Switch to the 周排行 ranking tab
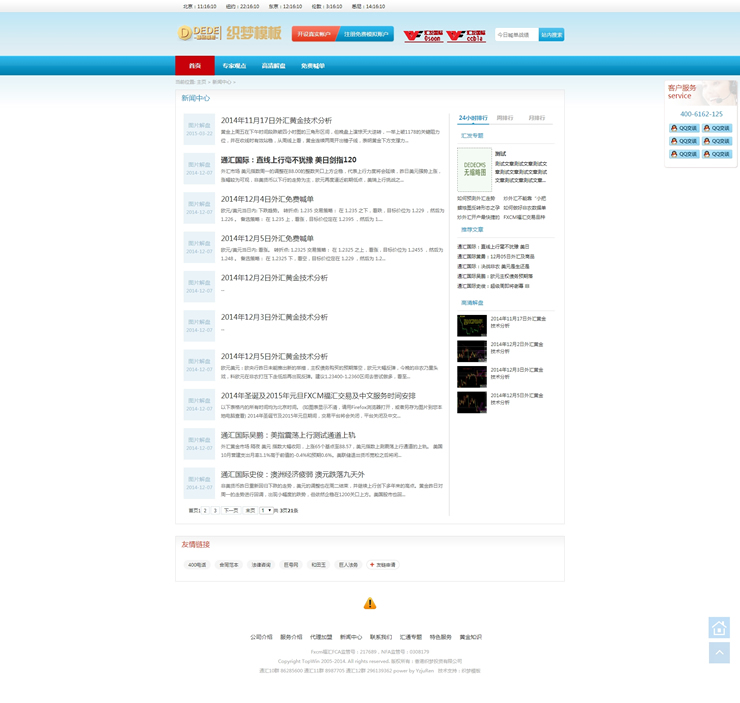This screenshot has width=740, height=703. [505, 118]
